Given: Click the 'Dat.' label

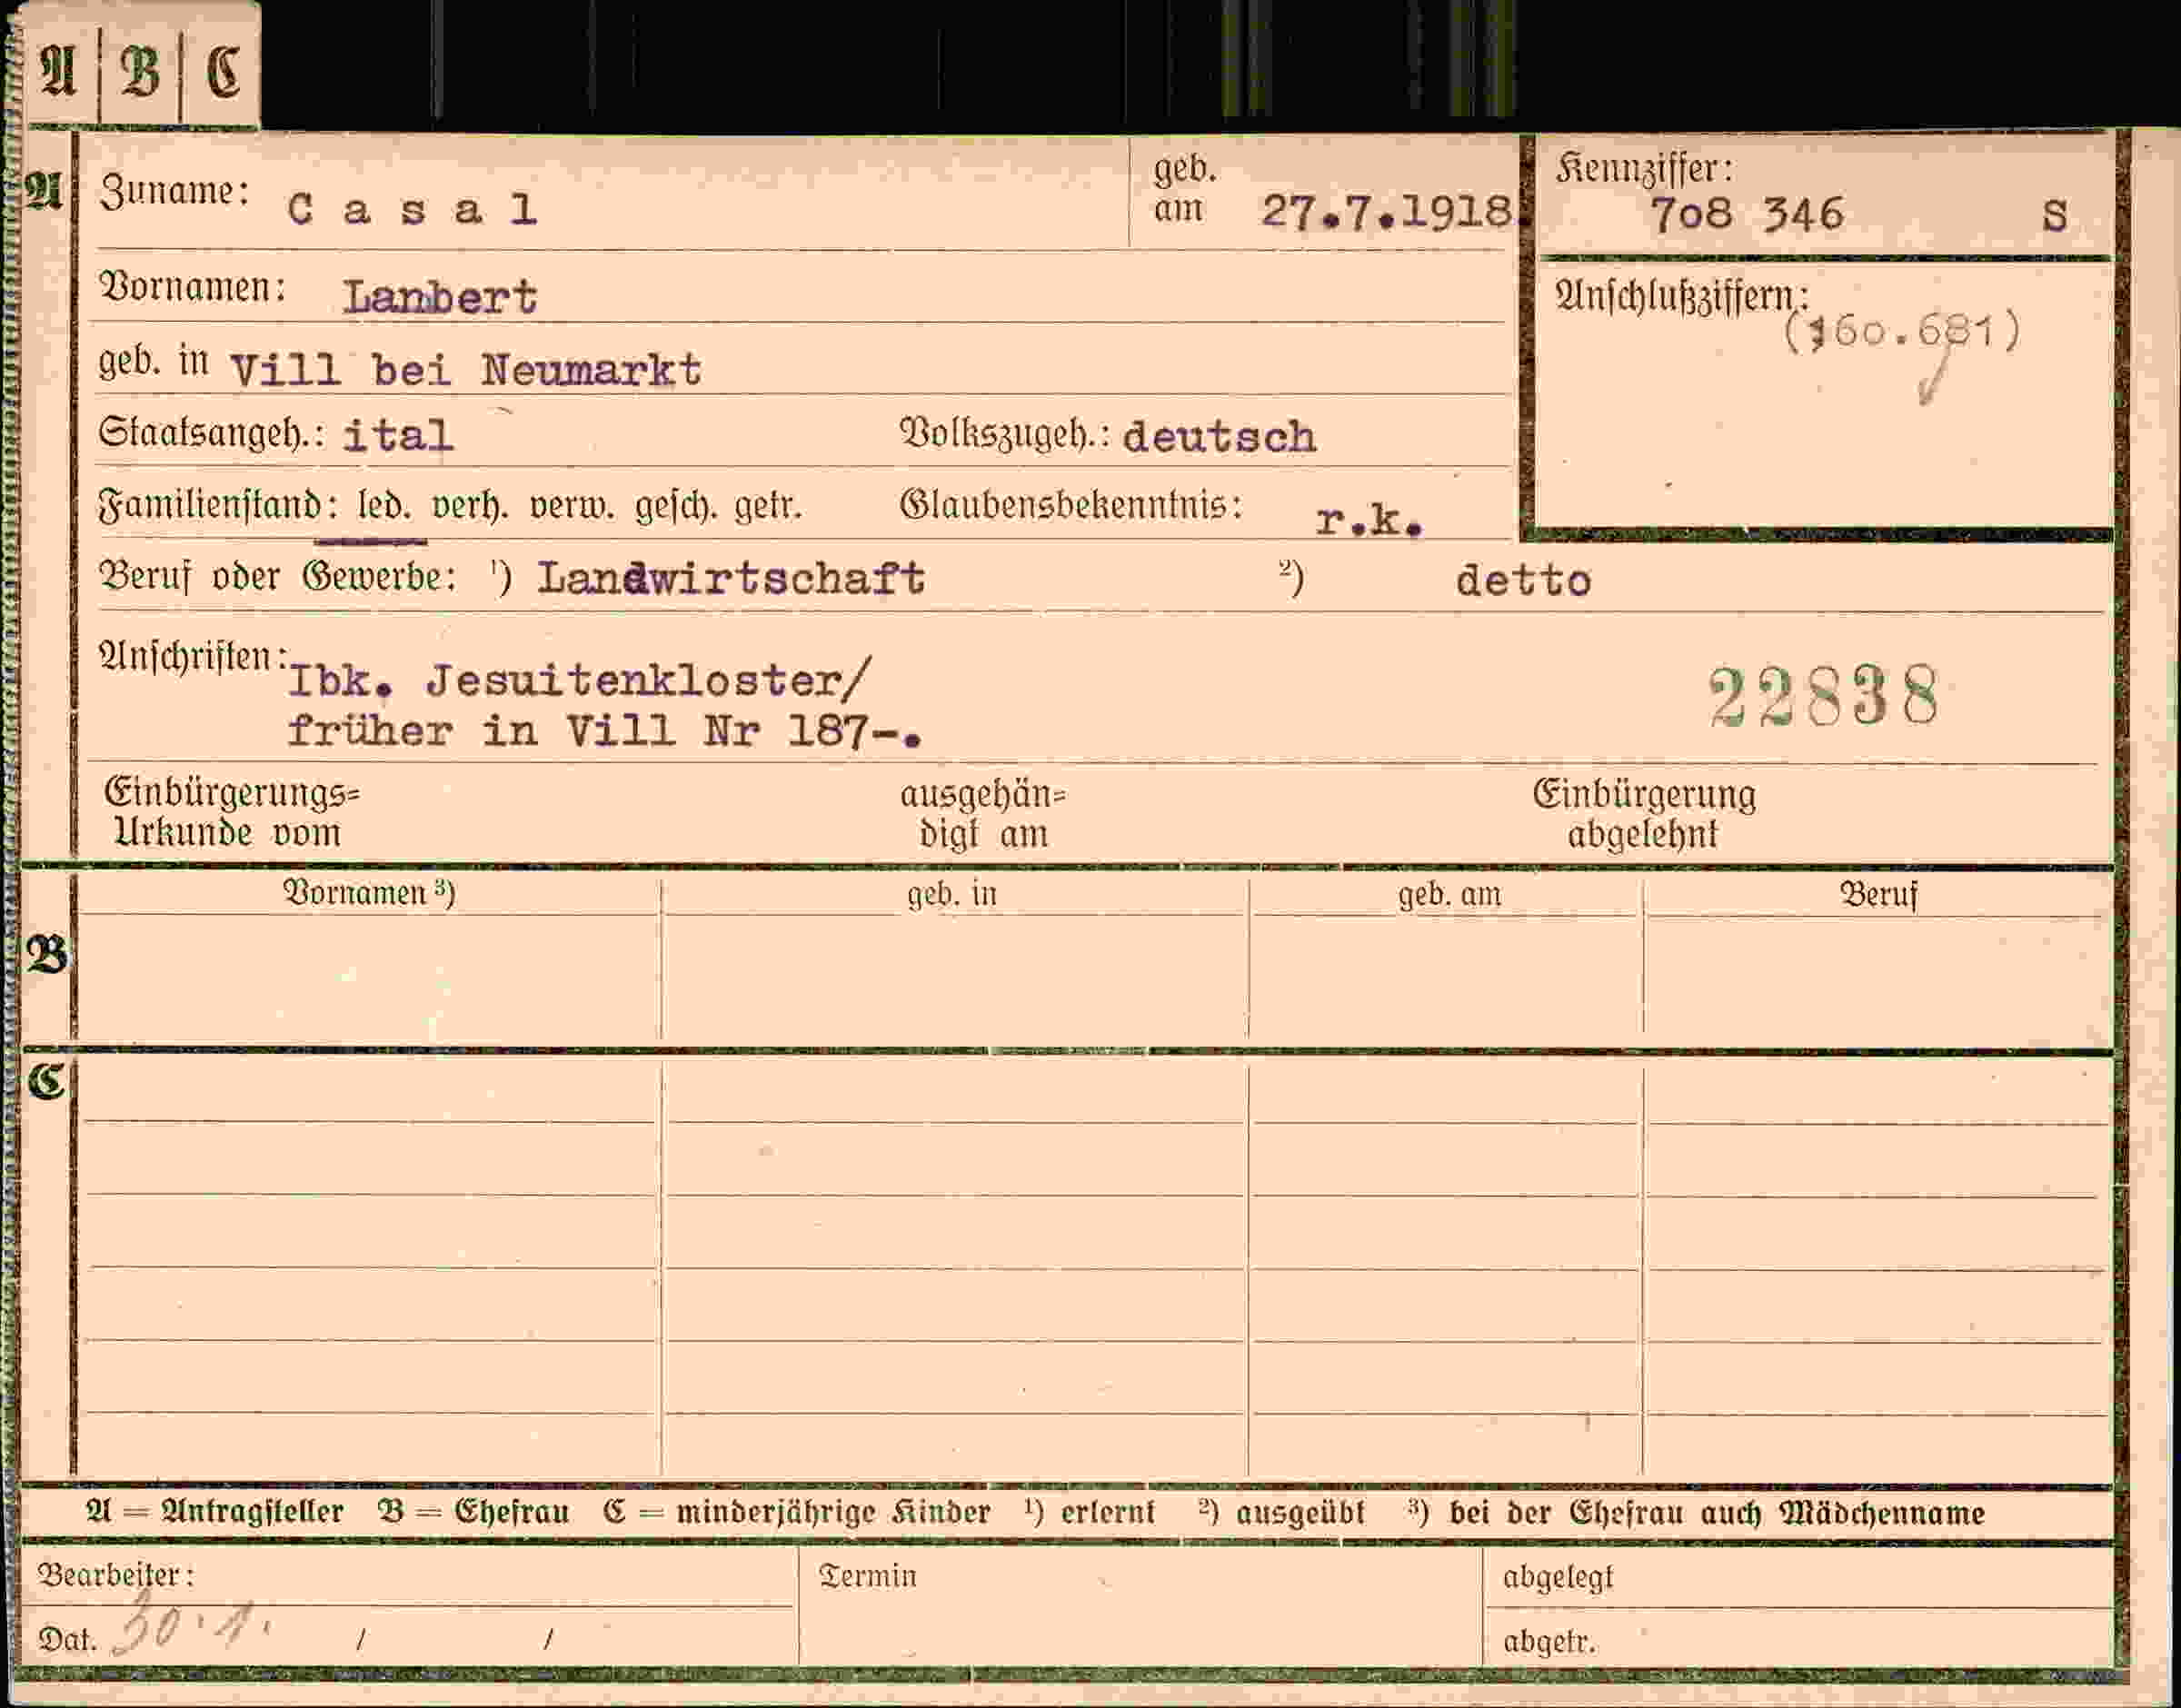Looking at the screenshot, I should tap(67, 1639).
